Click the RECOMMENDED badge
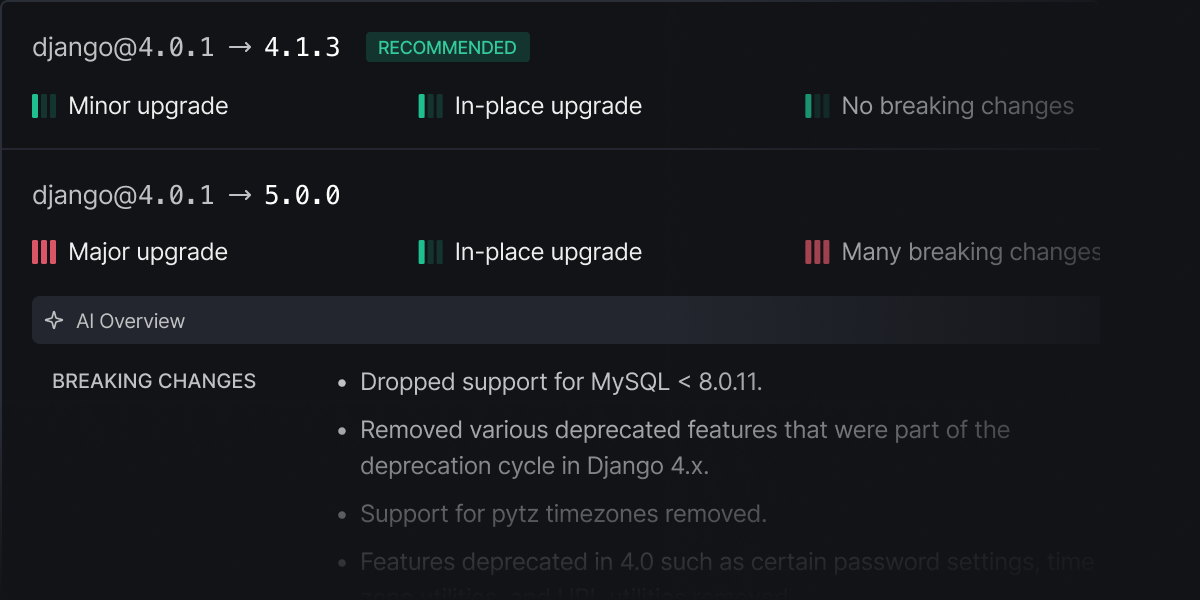The image size is (1200, 600). pos(447,48)
